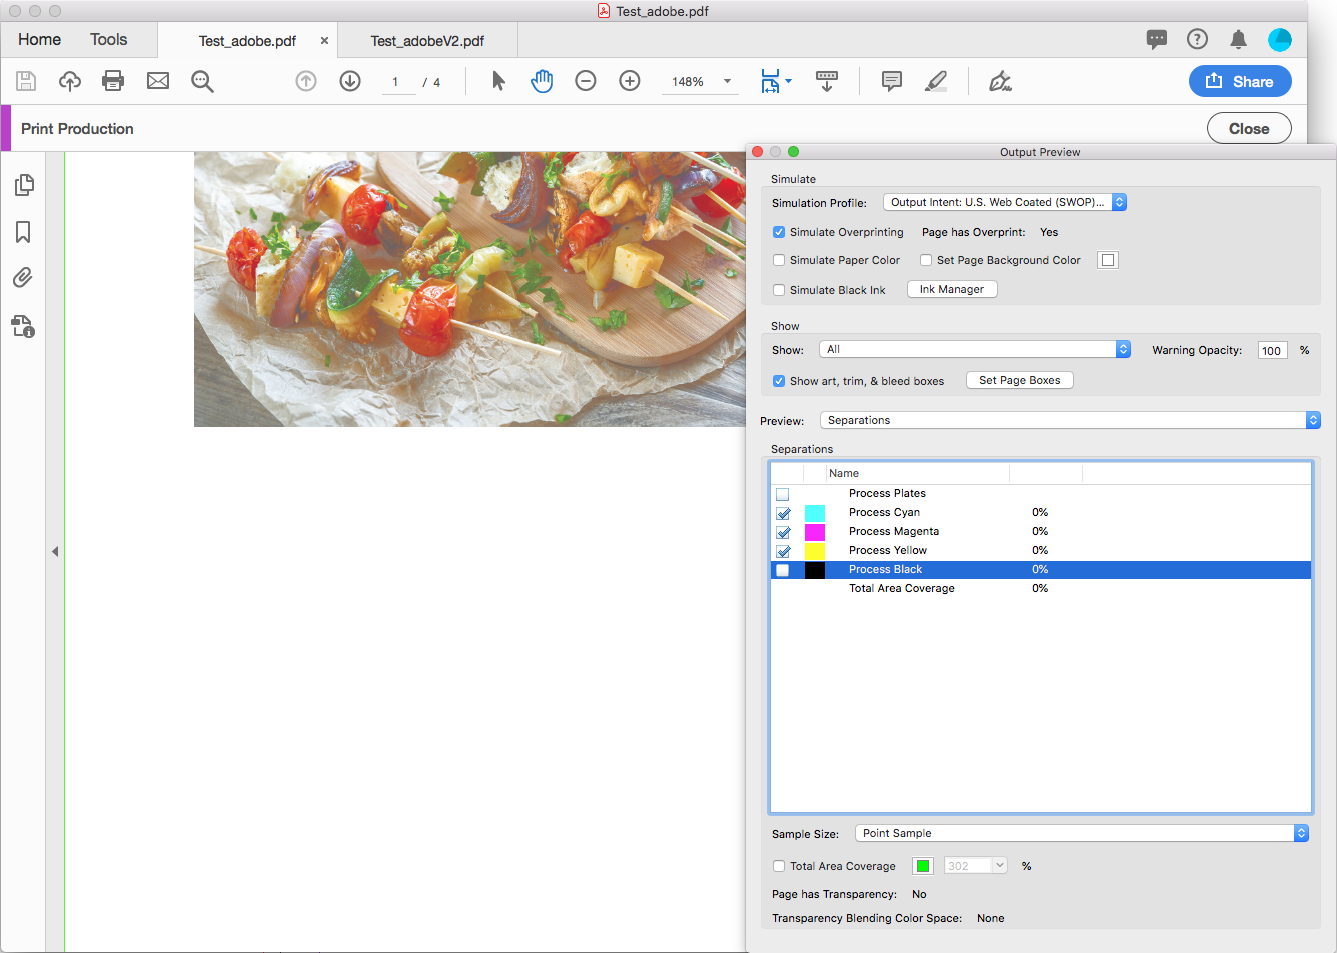Upload file to cloud icon

(70, 81)
